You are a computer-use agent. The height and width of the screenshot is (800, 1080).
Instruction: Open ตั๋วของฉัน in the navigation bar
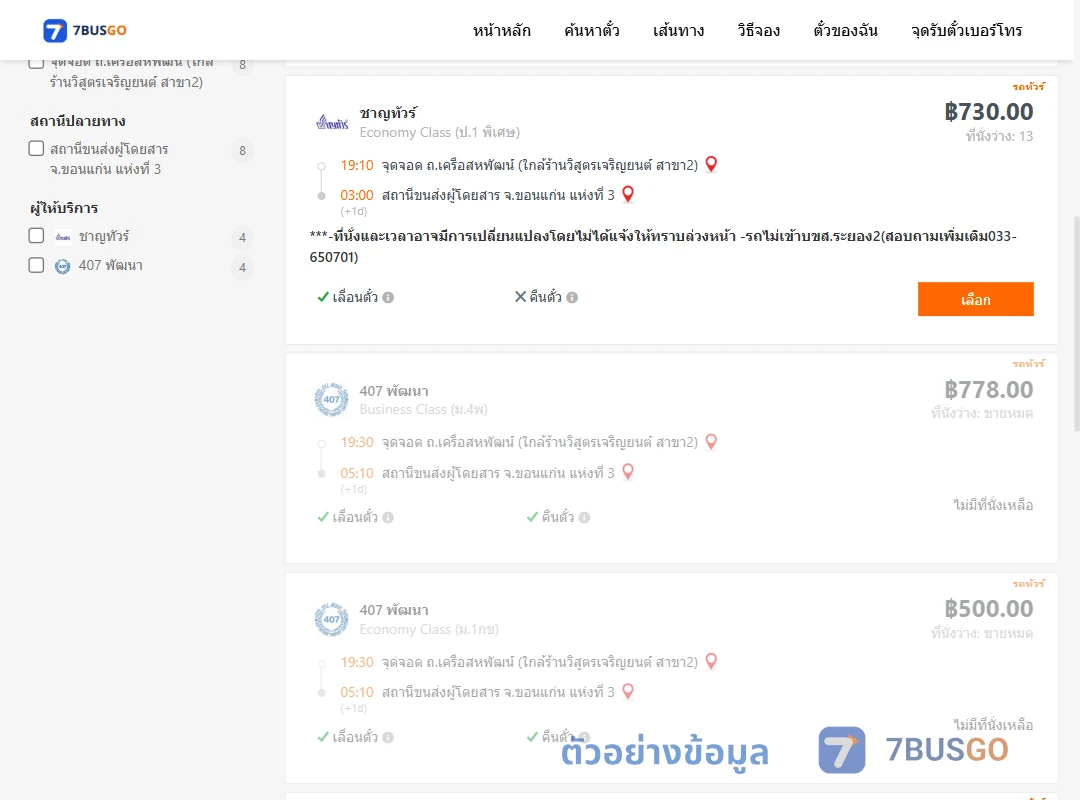(845, 30)
